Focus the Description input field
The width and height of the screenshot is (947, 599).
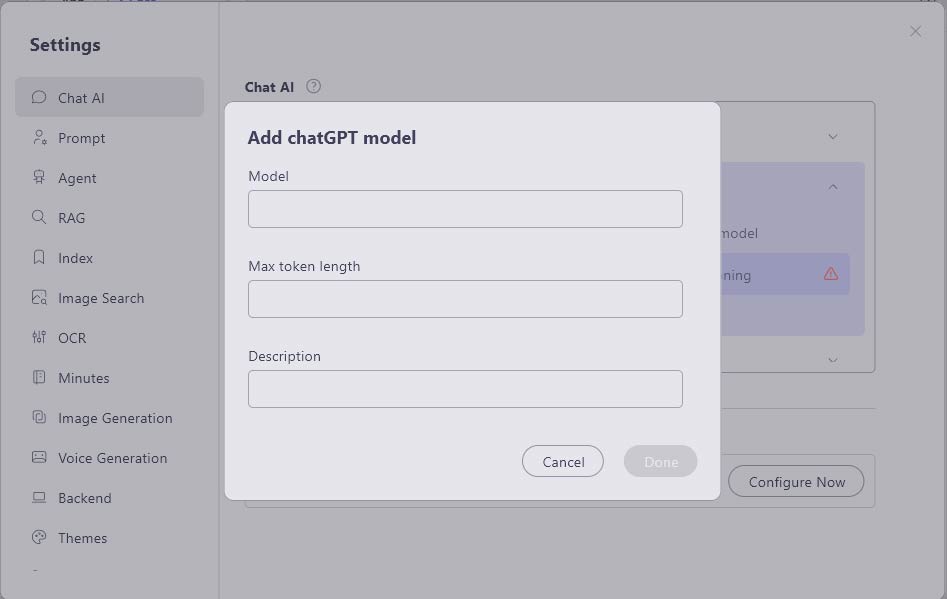point(465,389)
